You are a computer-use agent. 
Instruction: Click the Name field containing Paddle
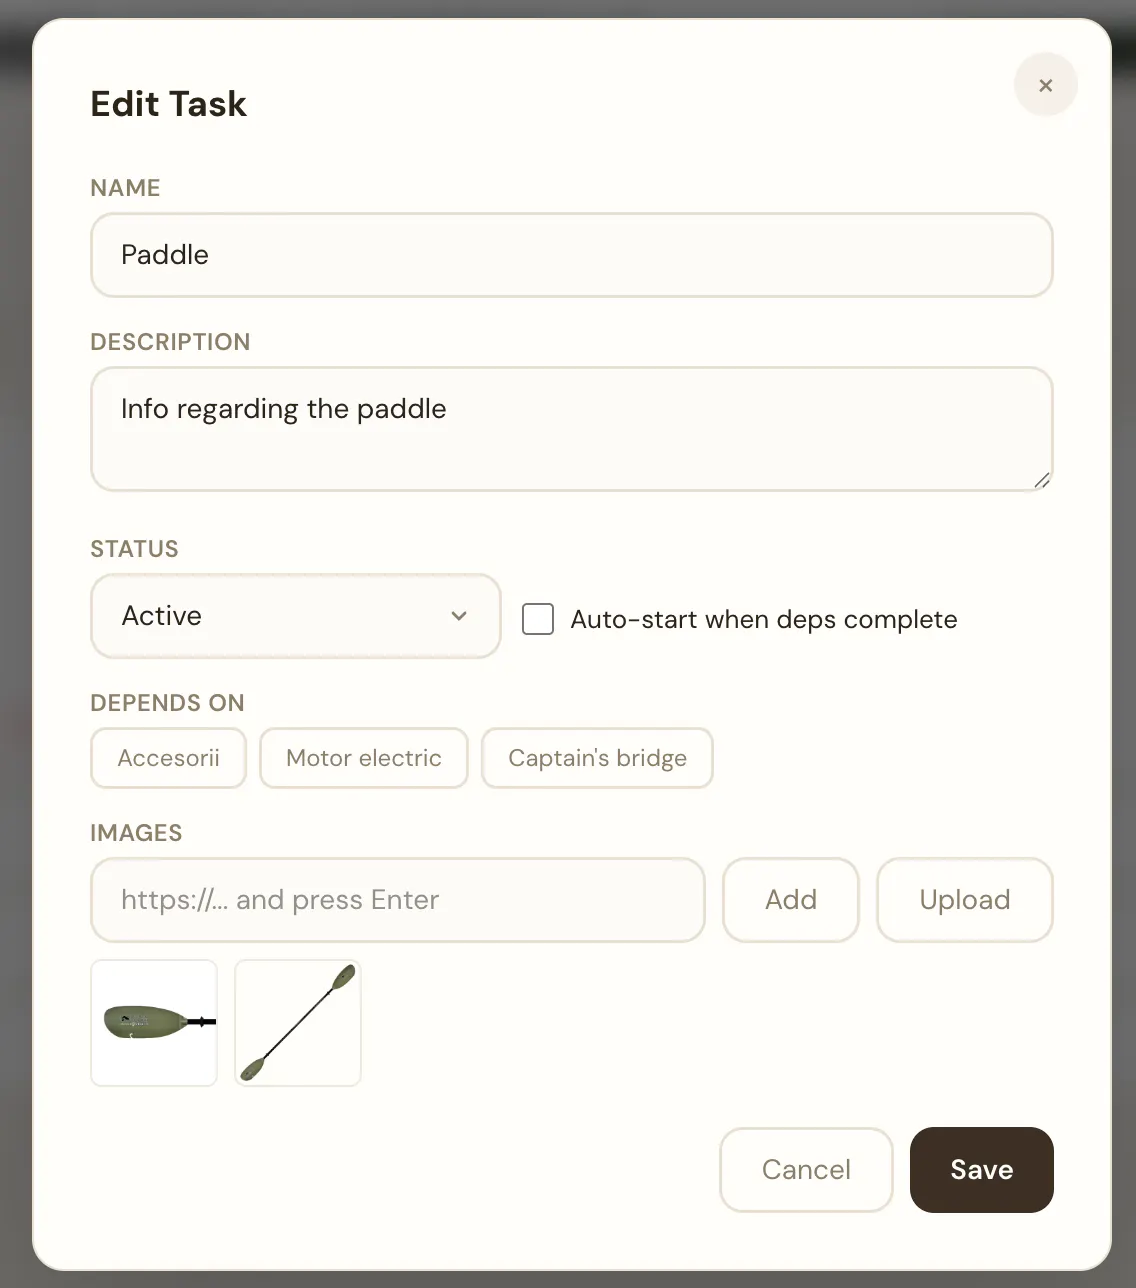point(572,255)
